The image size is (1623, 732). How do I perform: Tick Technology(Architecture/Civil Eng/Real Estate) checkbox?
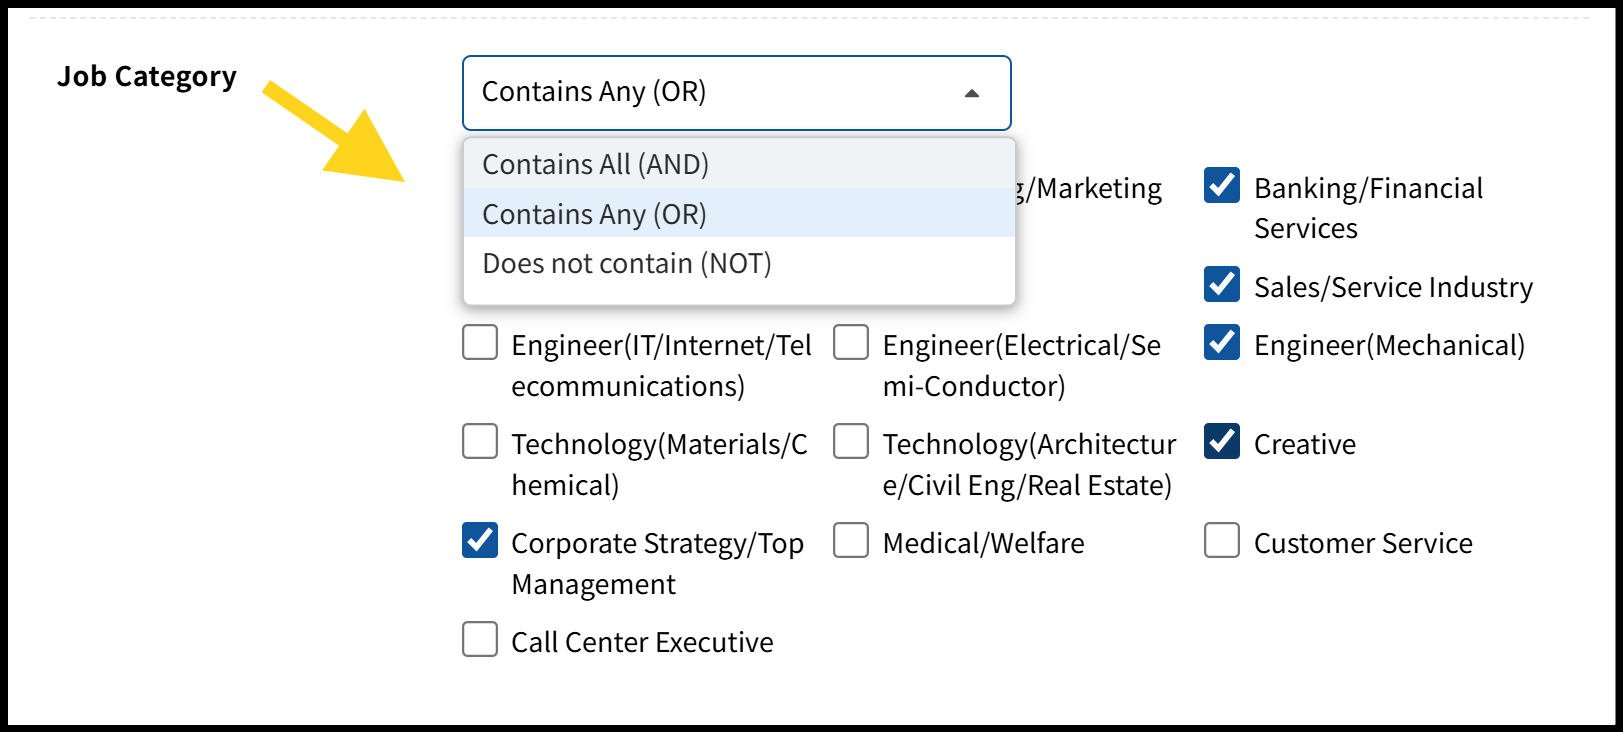(851, 442)
